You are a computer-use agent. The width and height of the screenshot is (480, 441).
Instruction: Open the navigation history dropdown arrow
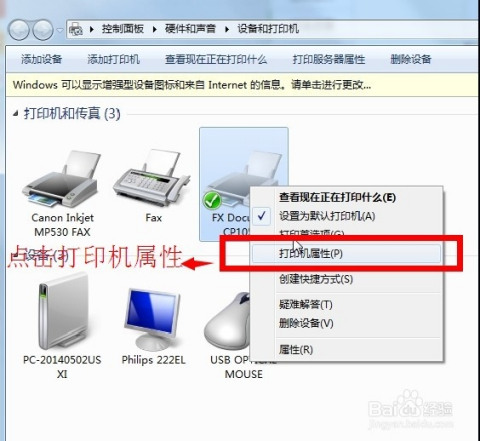point(60,30)
